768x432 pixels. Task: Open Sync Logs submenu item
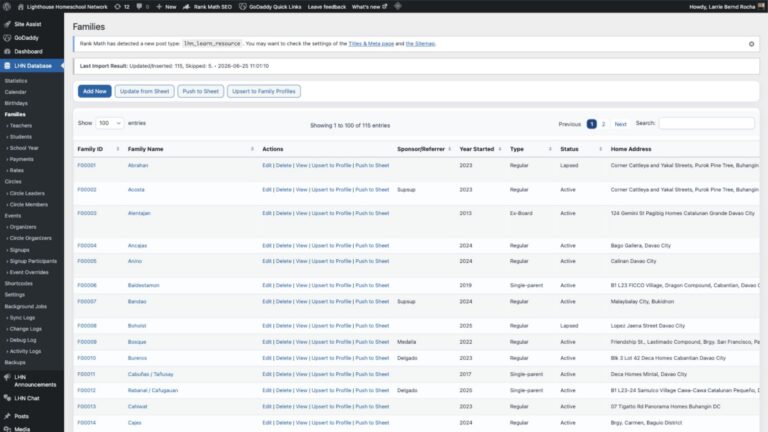22,318
